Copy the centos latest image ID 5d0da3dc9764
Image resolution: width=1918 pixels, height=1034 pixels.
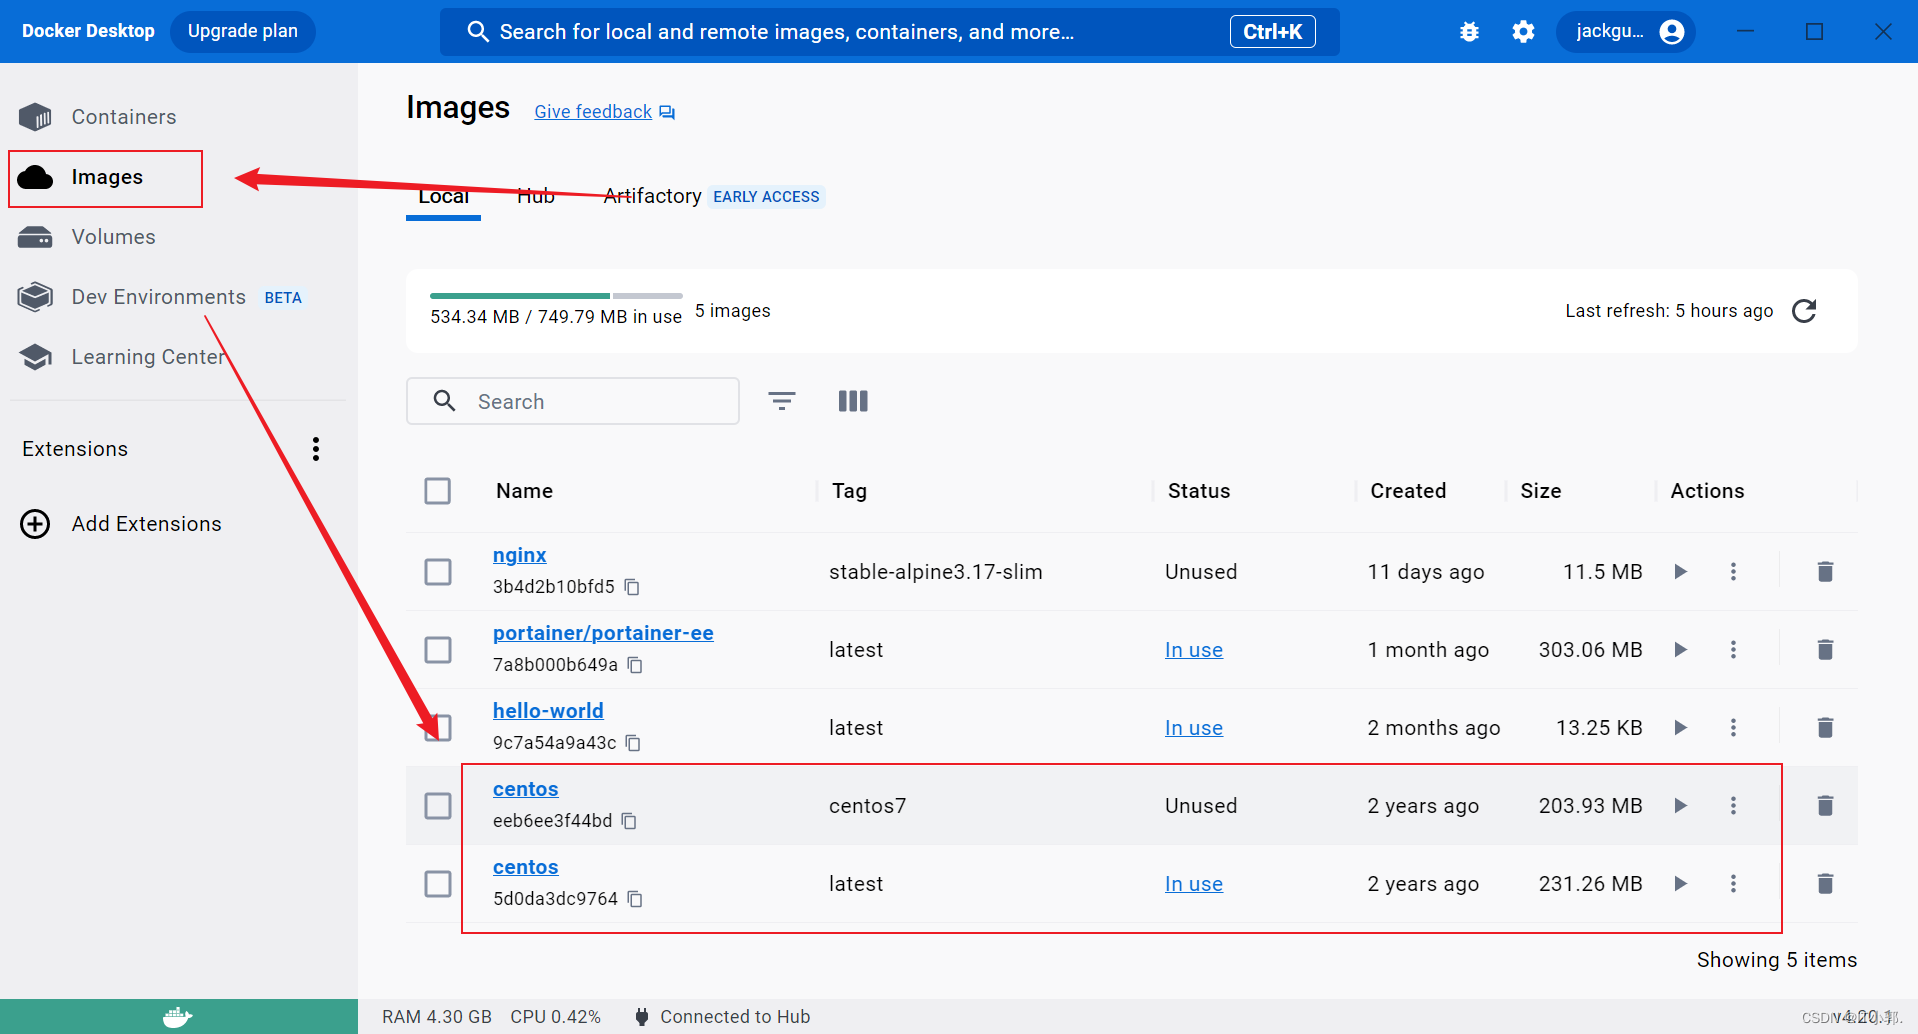(x=635, y=899)
